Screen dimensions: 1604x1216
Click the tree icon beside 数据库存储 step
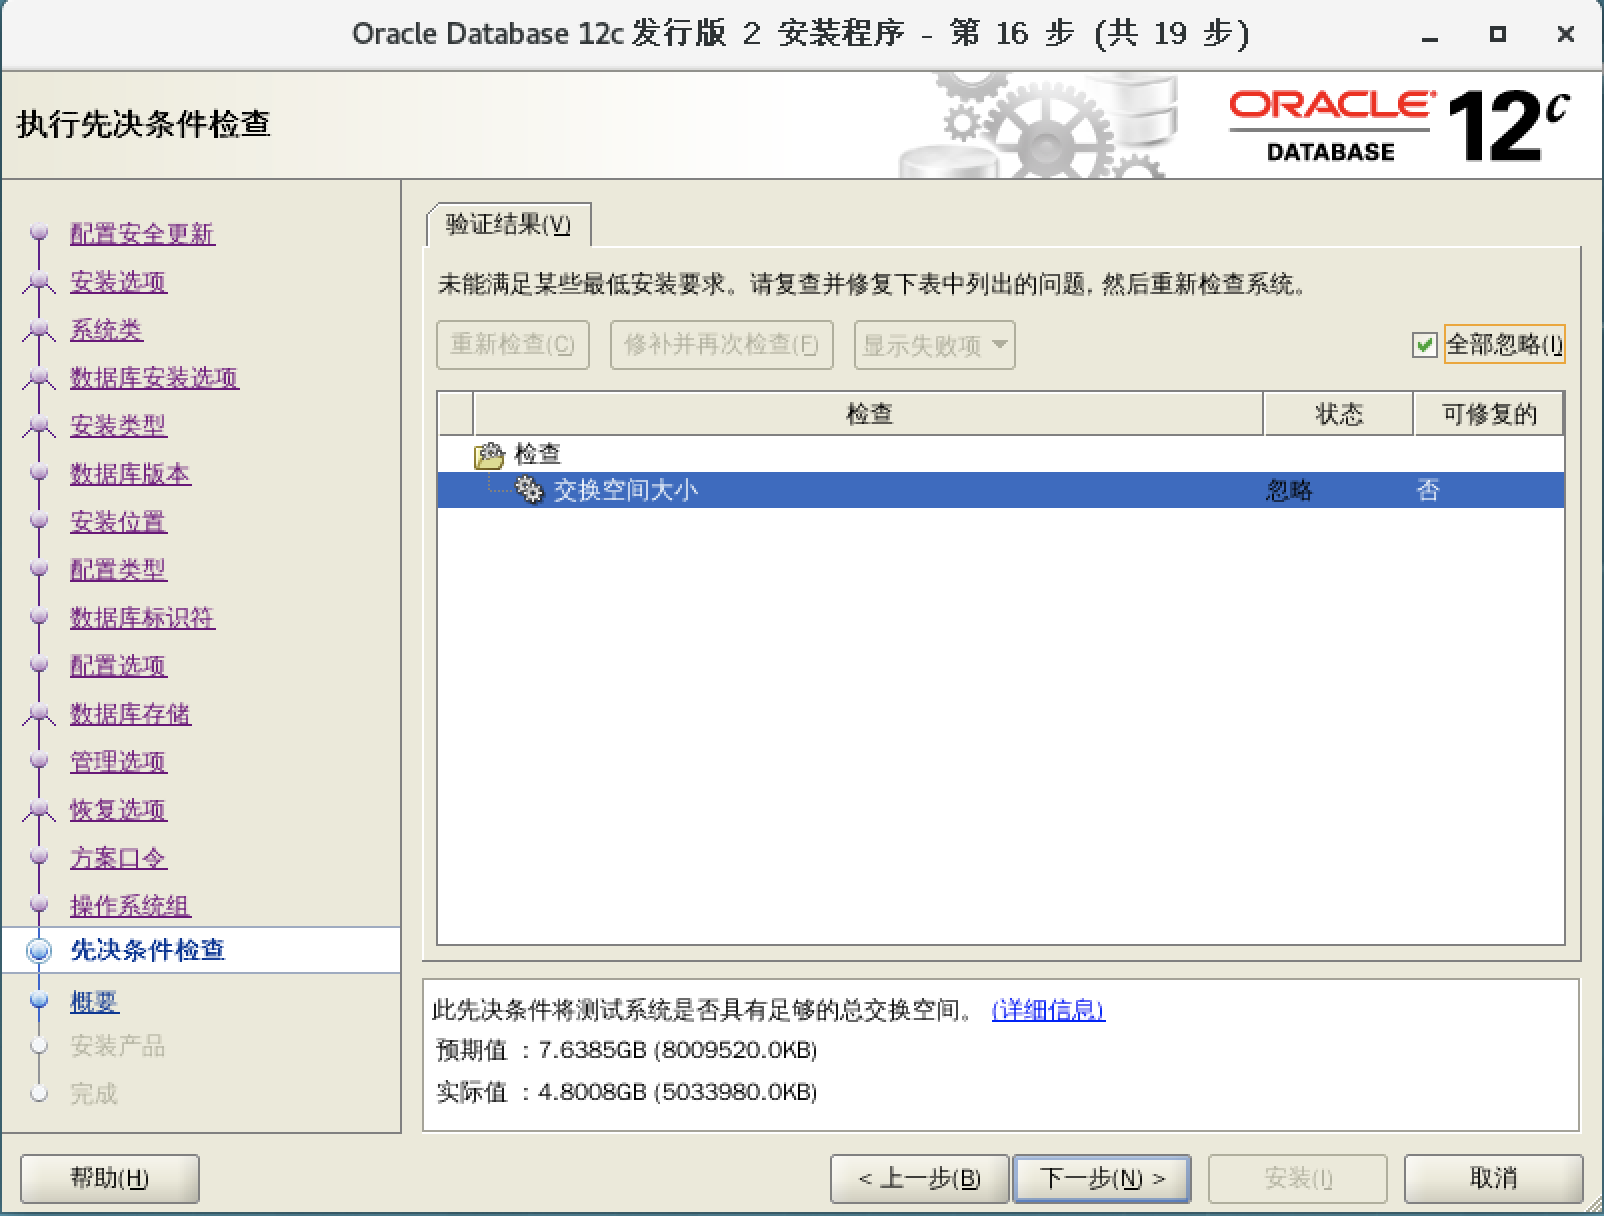pyautogui.click(x=39, y=714)
